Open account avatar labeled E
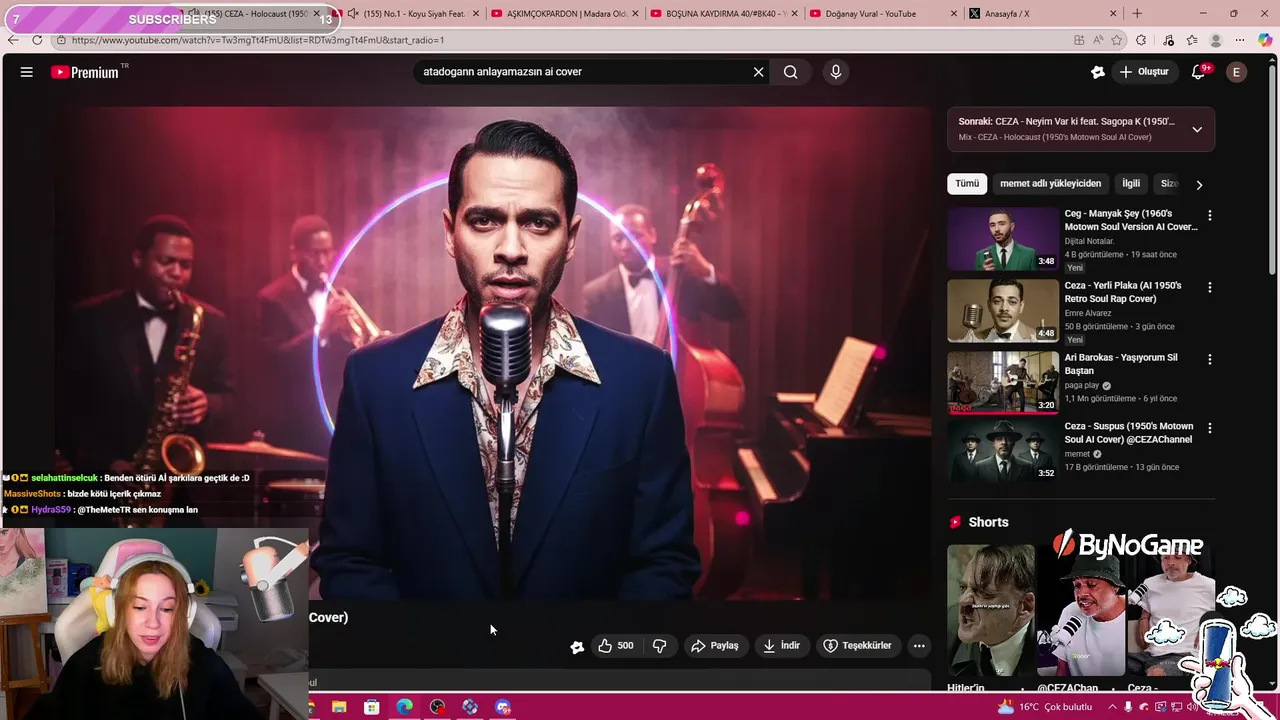The width and height of the screenshot is (1280, 720). pyautogui.click(x=1237, y=72)
